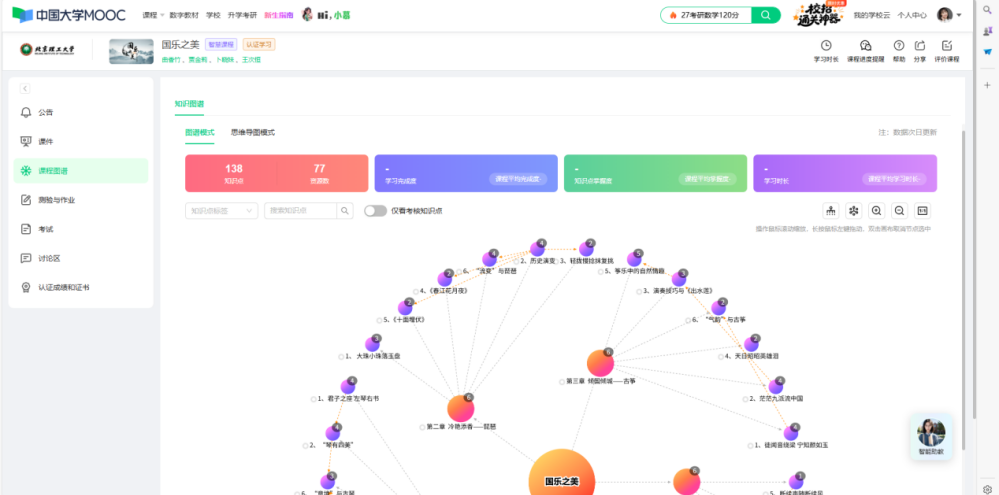
Task: Click the green search button in header
Action: [765, 15]
